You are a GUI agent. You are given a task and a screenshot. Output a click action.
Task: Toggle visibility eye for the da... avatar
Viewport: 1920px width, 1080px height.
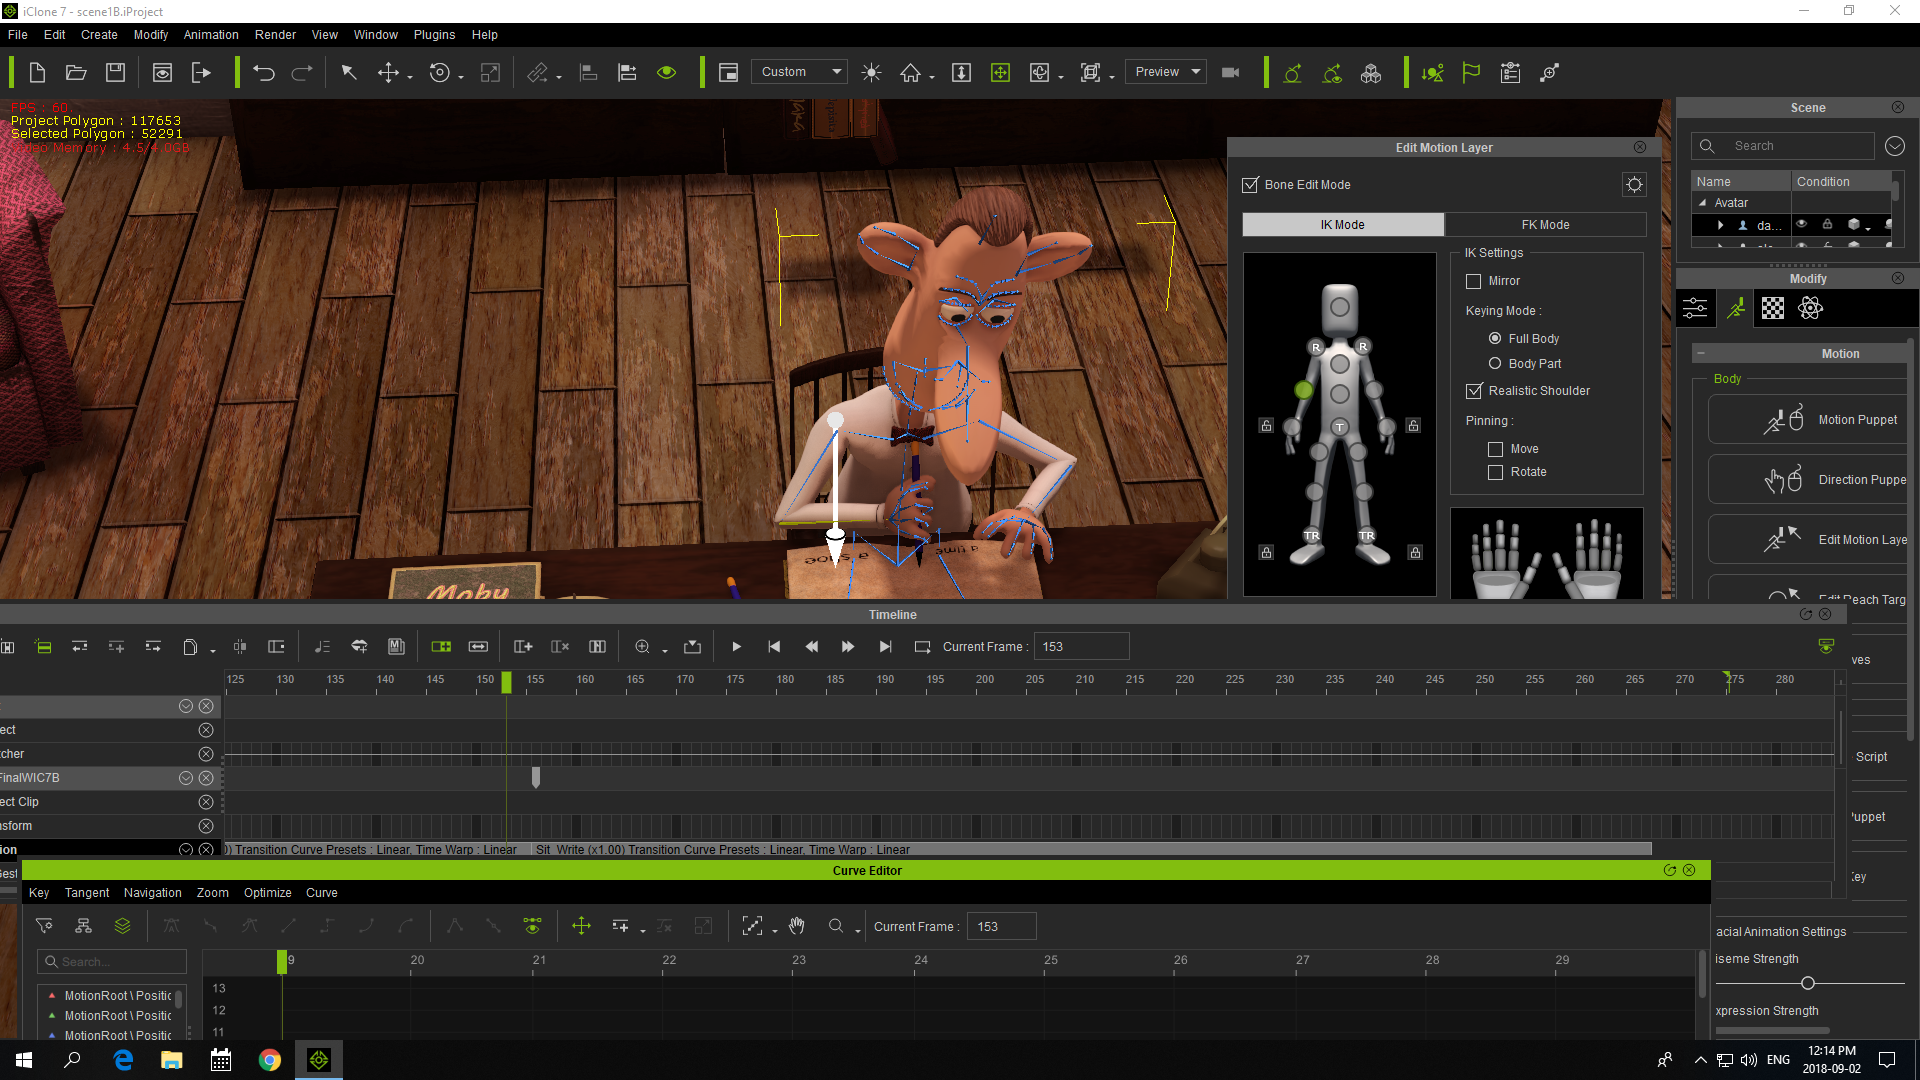[x=1801, y=224]
